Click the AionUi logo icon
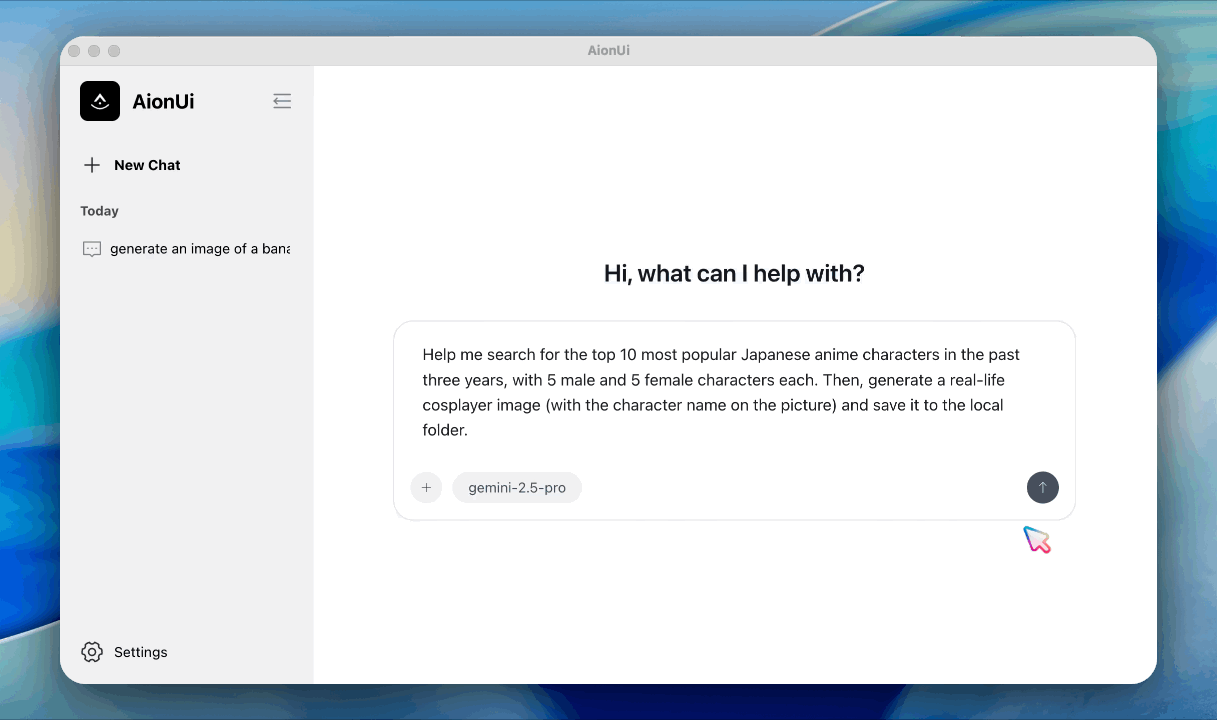 [x=100, y=101]
